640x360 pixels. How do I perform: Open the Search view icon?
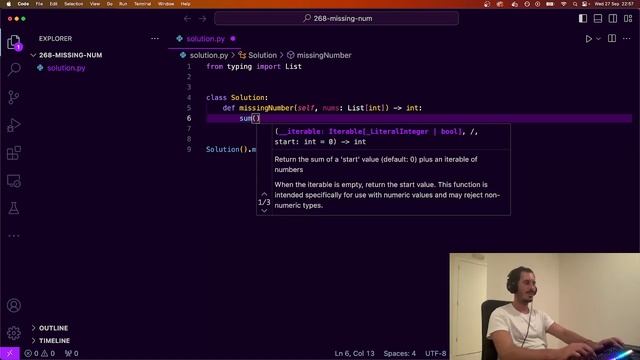tap(14, 69)
